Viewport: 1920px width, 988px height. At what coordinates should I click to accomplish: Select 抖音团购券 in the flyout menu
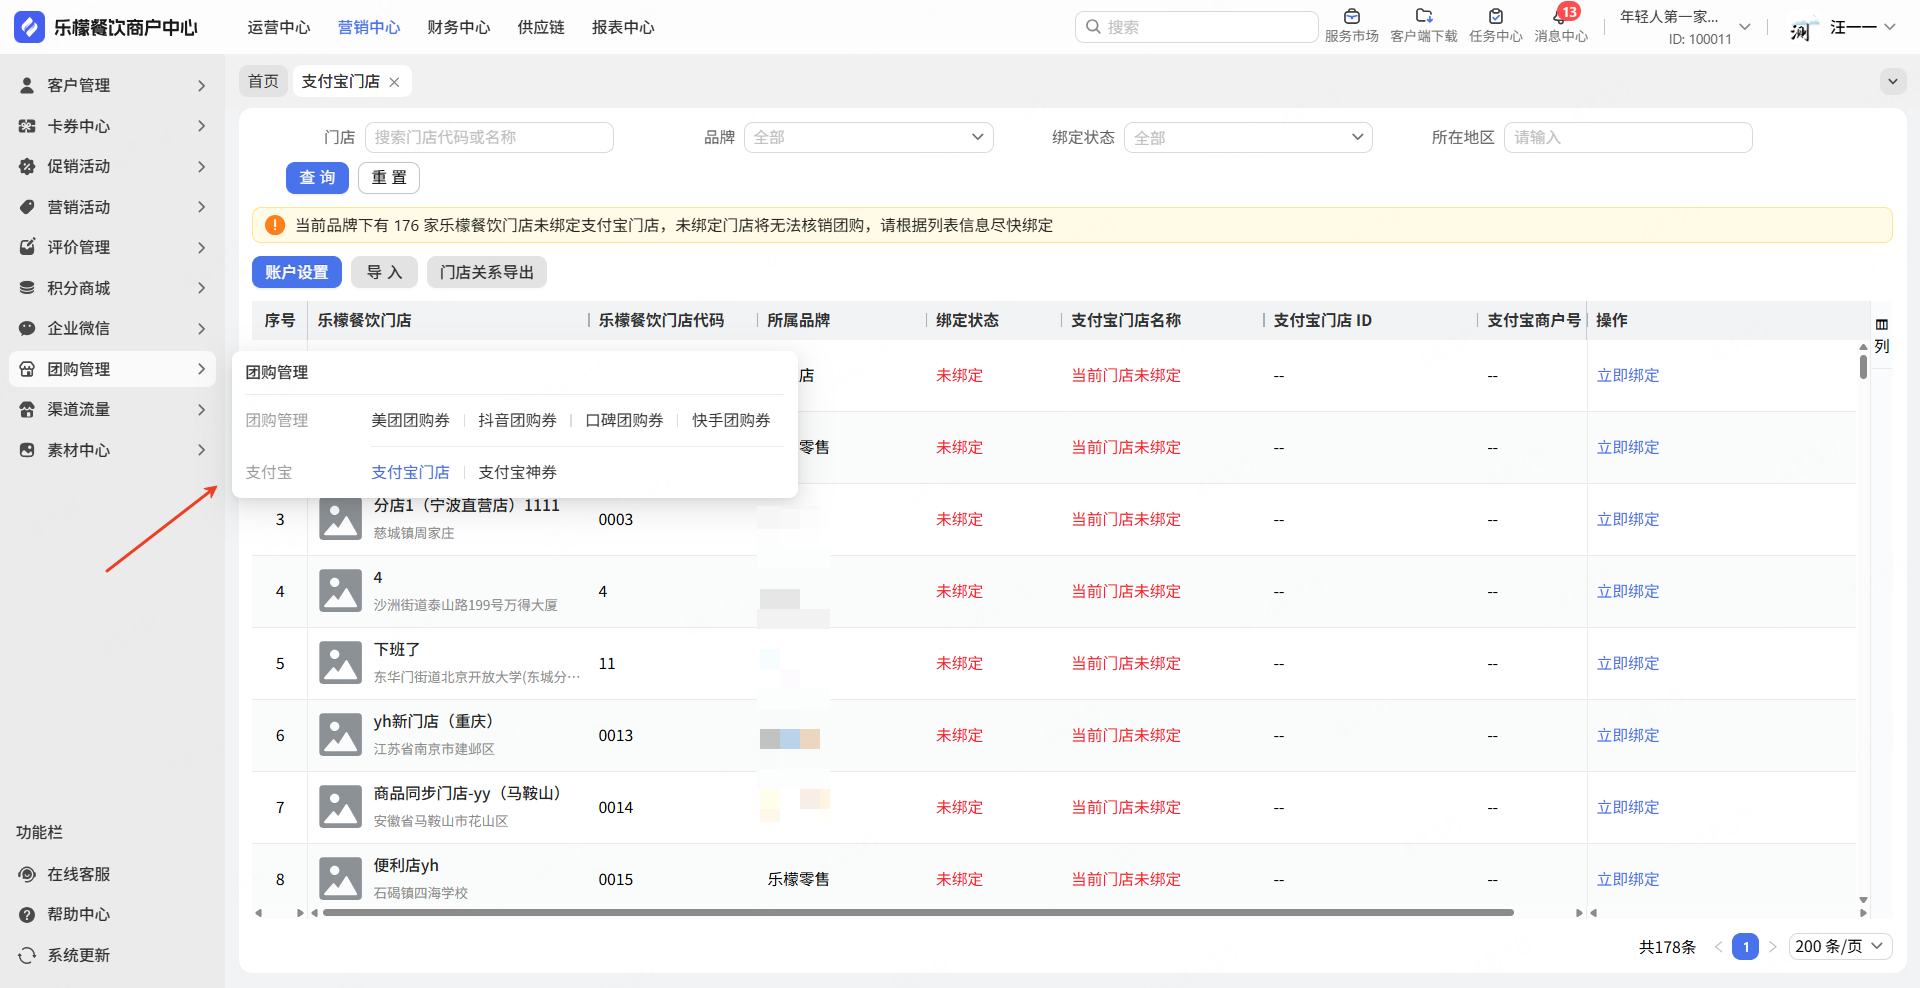pos(517,421)
